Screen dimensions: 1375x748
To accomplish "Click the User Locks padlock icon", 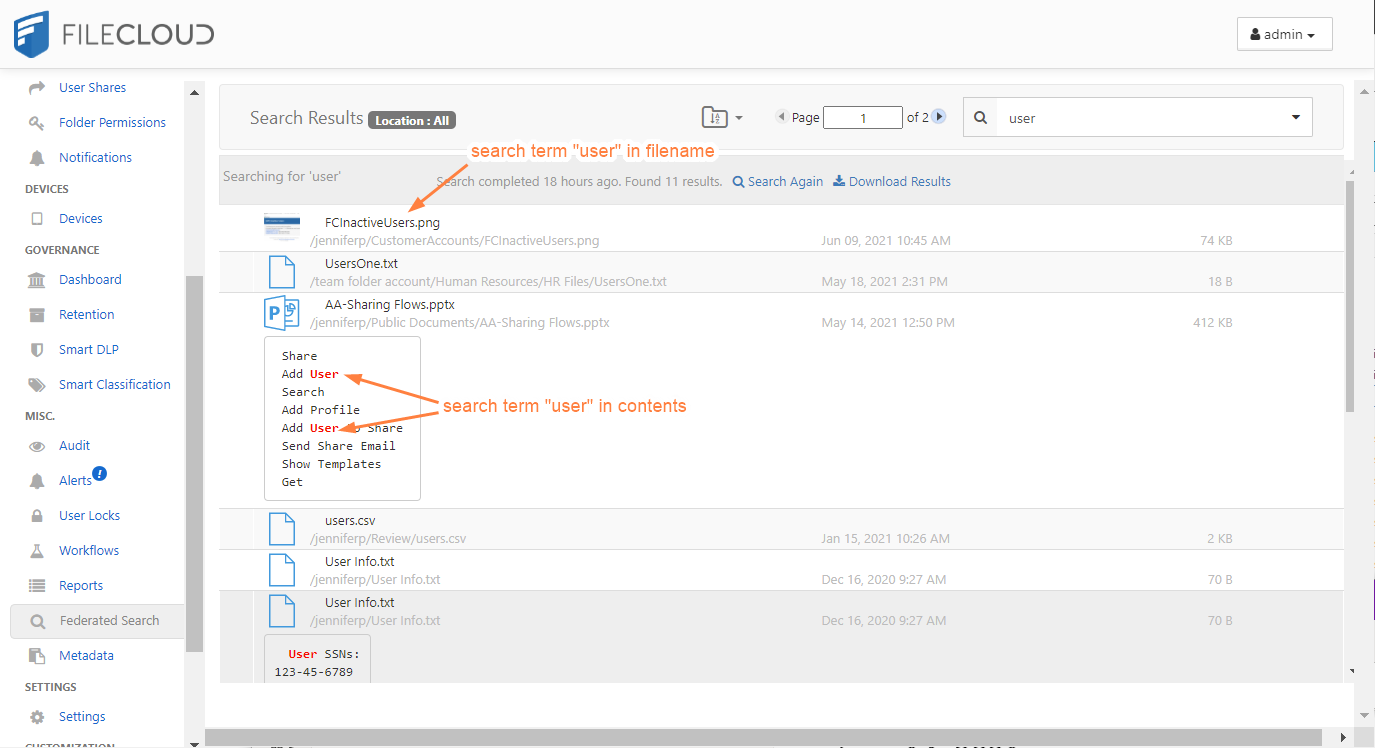I will point(37,516).
